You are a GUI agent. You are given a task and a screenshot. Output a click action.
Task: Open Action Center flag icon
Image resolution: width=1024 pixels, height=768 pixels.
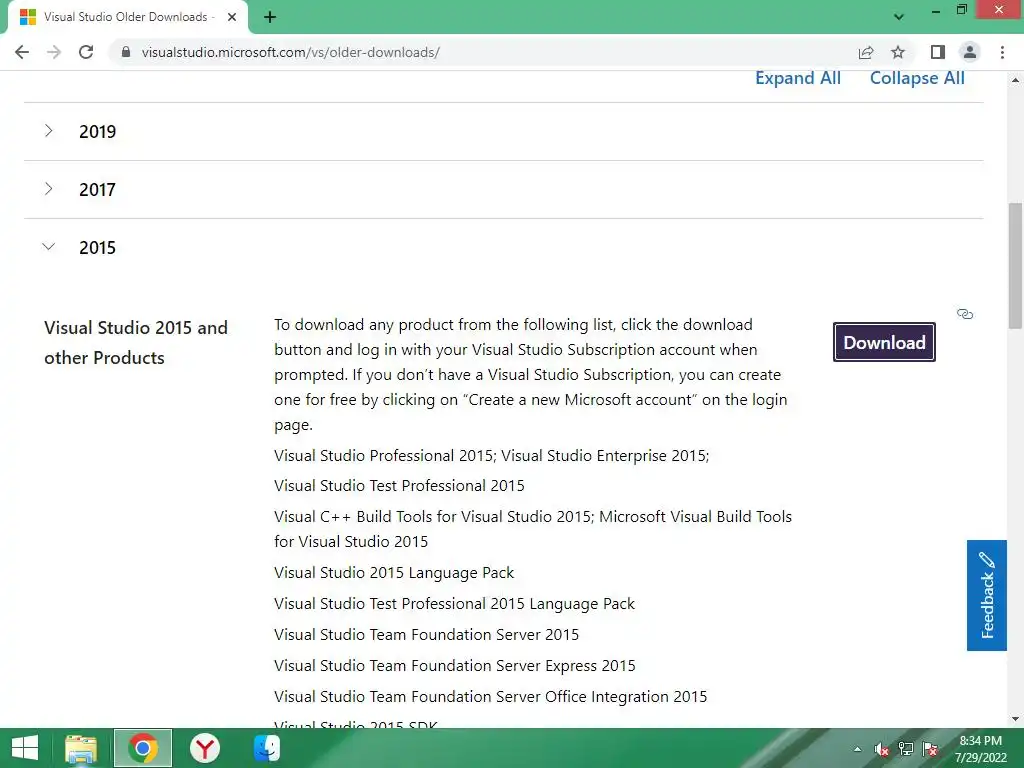point(930,749)
